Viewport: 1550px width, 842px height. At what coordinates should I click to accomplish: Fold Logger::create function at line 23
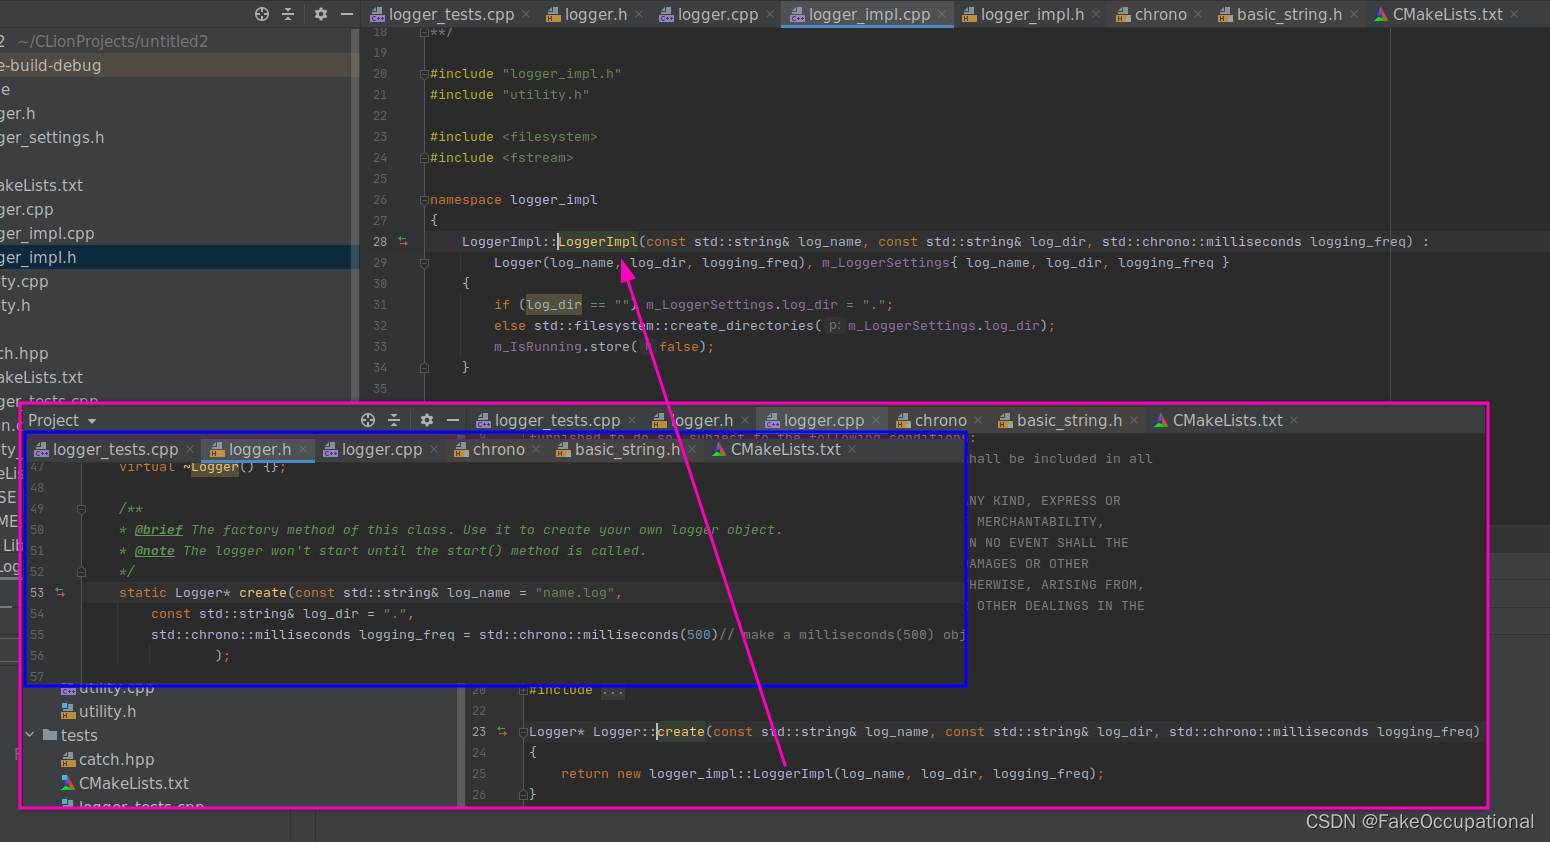522,731
